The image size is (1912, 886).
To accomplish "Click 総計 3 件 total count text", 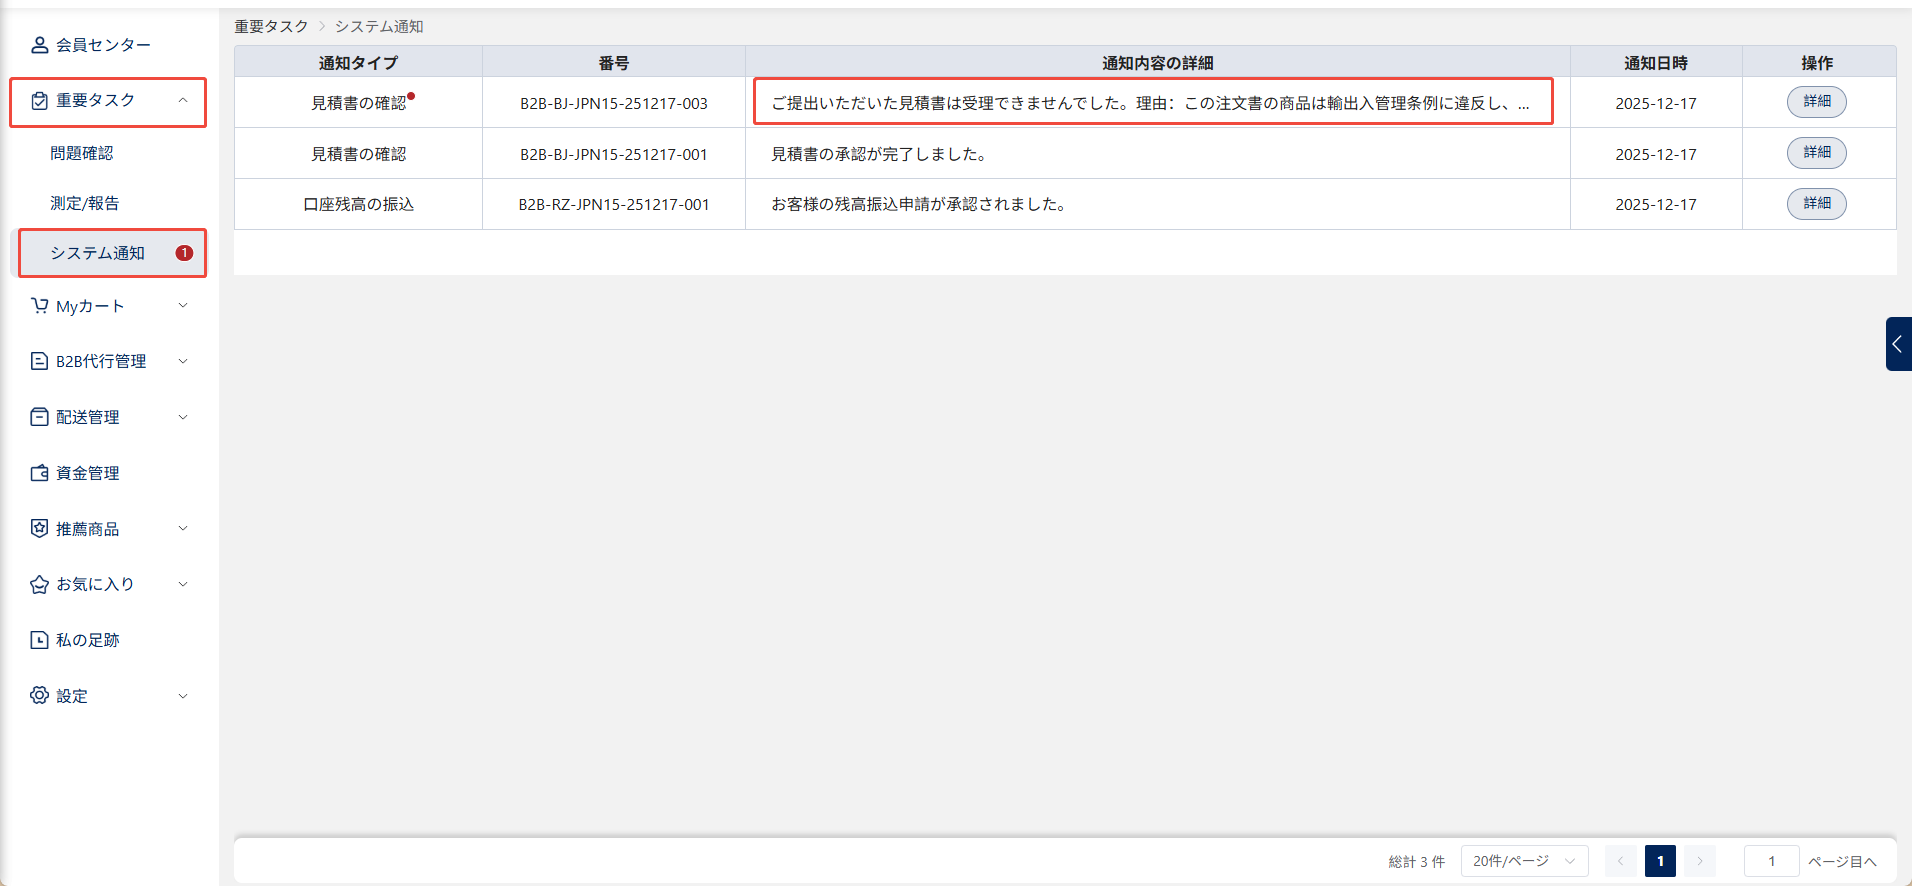I will 1416,862.
